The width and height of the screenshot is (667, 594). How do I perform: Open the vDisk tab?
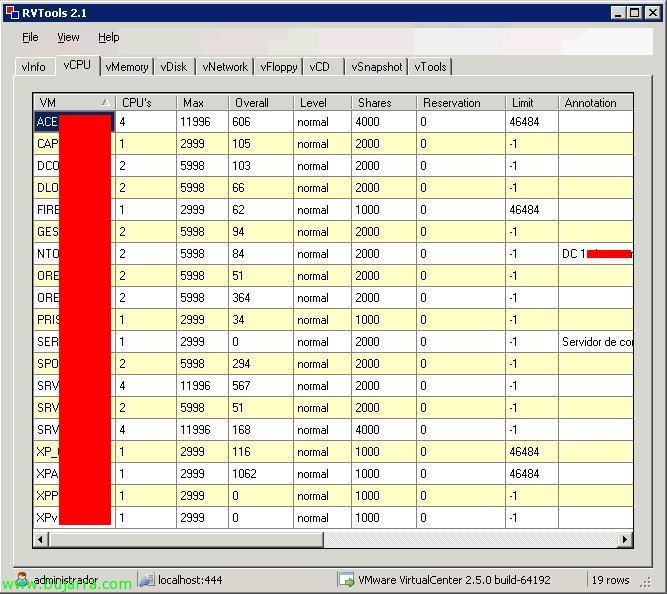pos(174,67)
